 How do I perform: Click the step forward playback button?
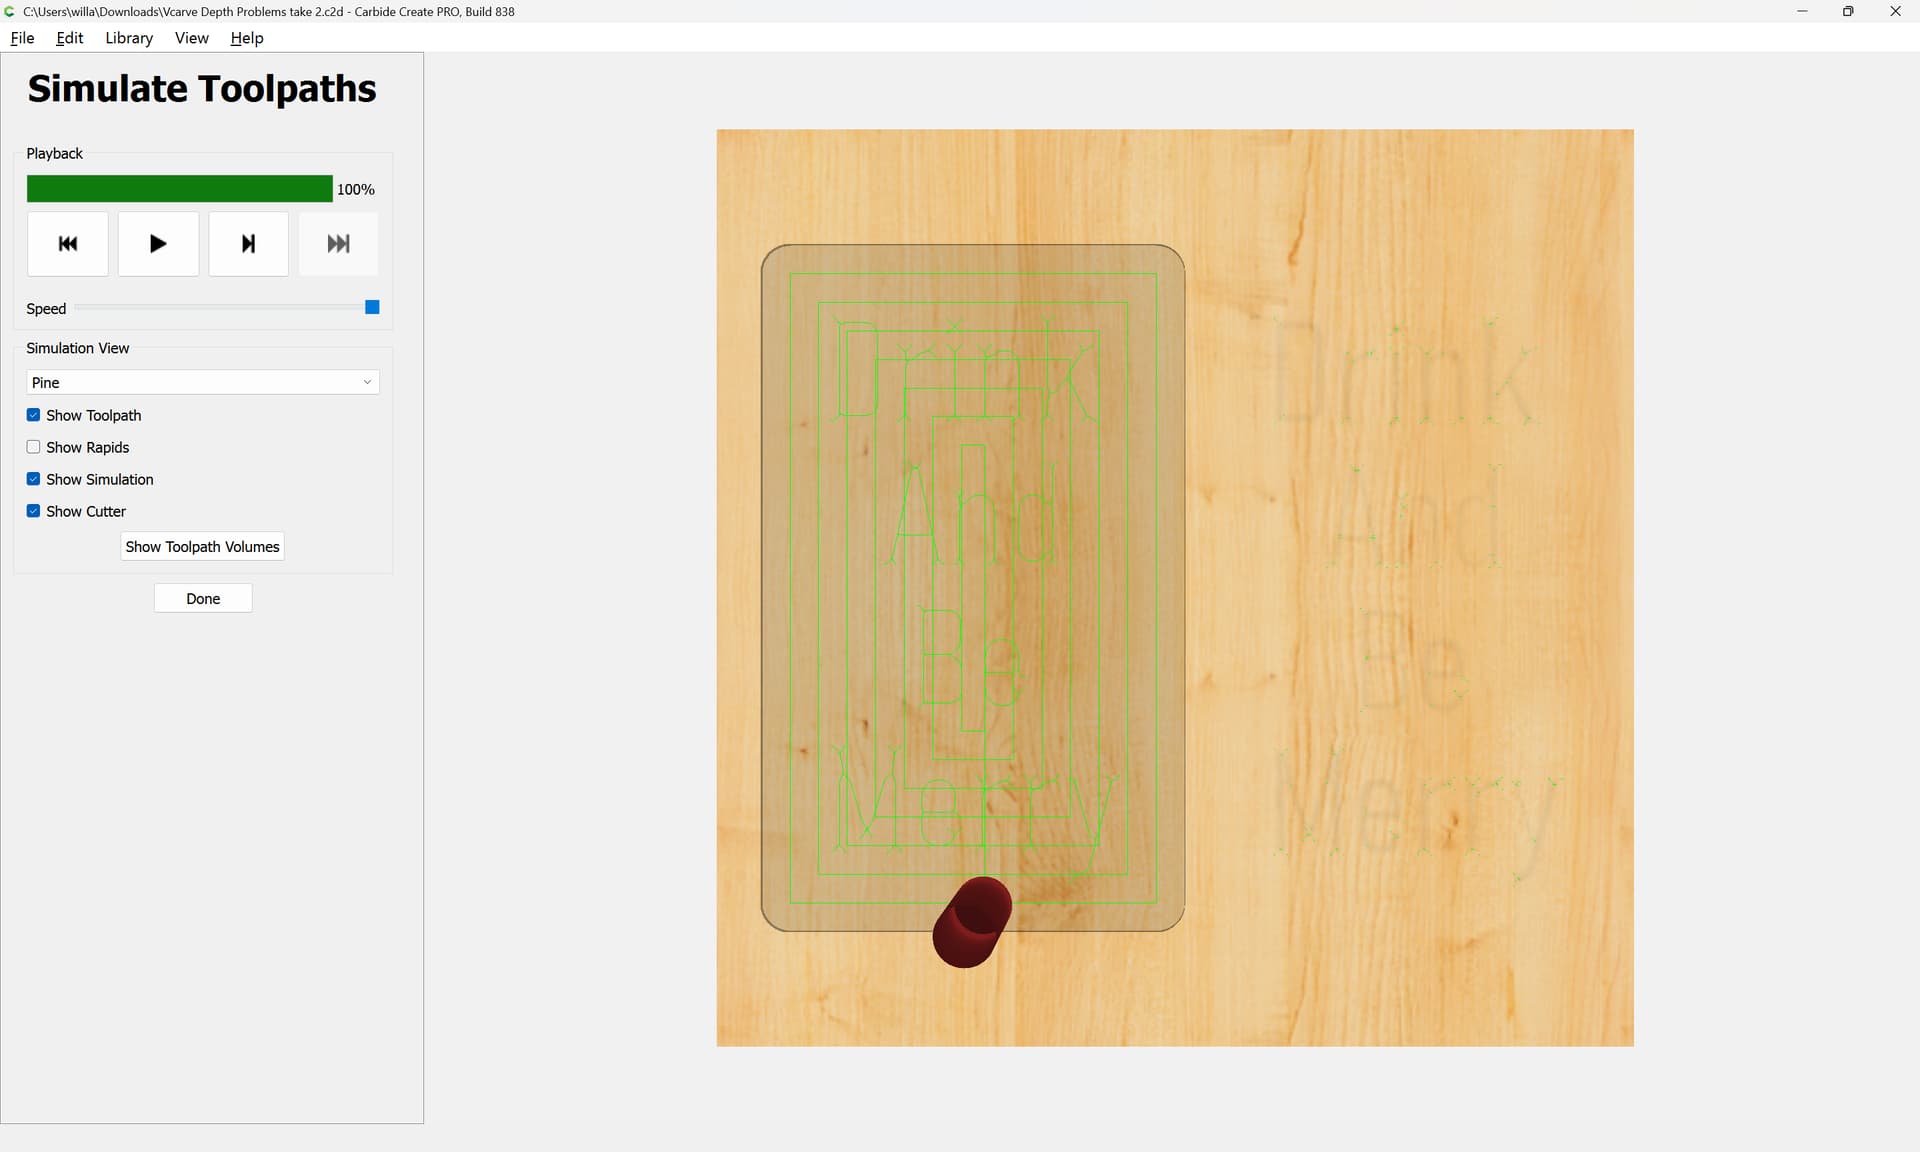(248, 244)
